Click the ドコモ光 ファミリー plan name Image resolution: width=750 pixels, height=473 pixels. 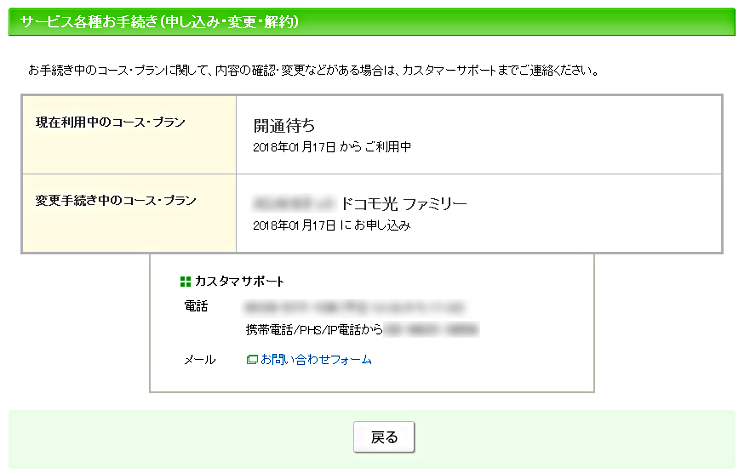403,204
